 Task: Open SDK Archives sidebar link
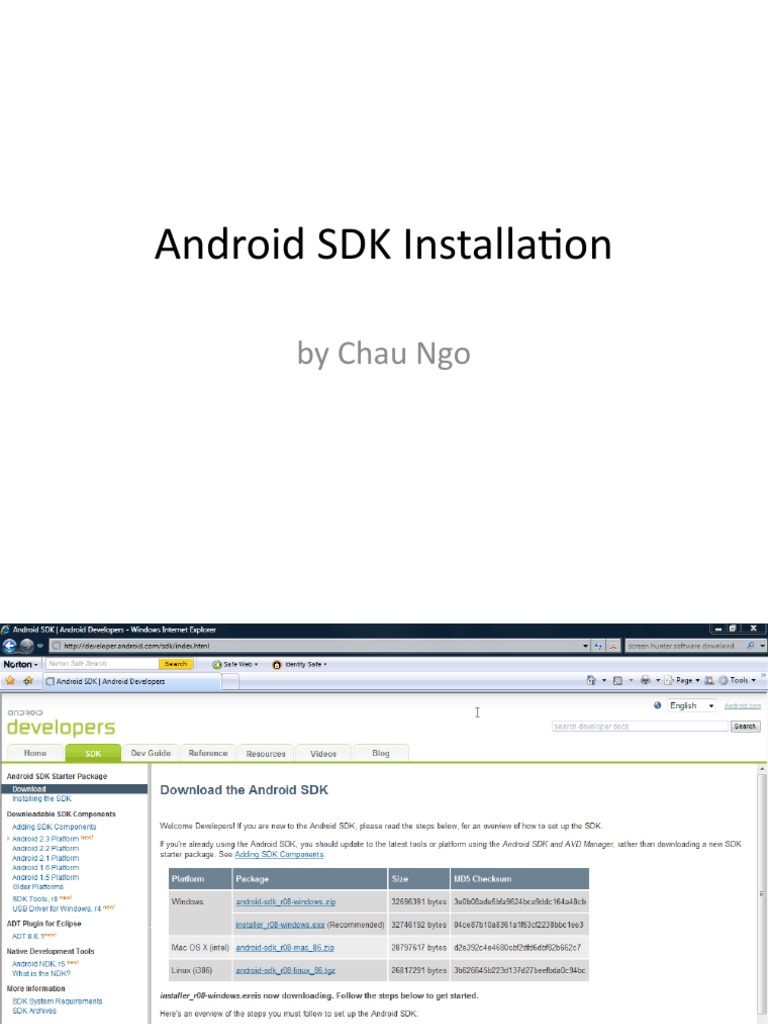34,1011
